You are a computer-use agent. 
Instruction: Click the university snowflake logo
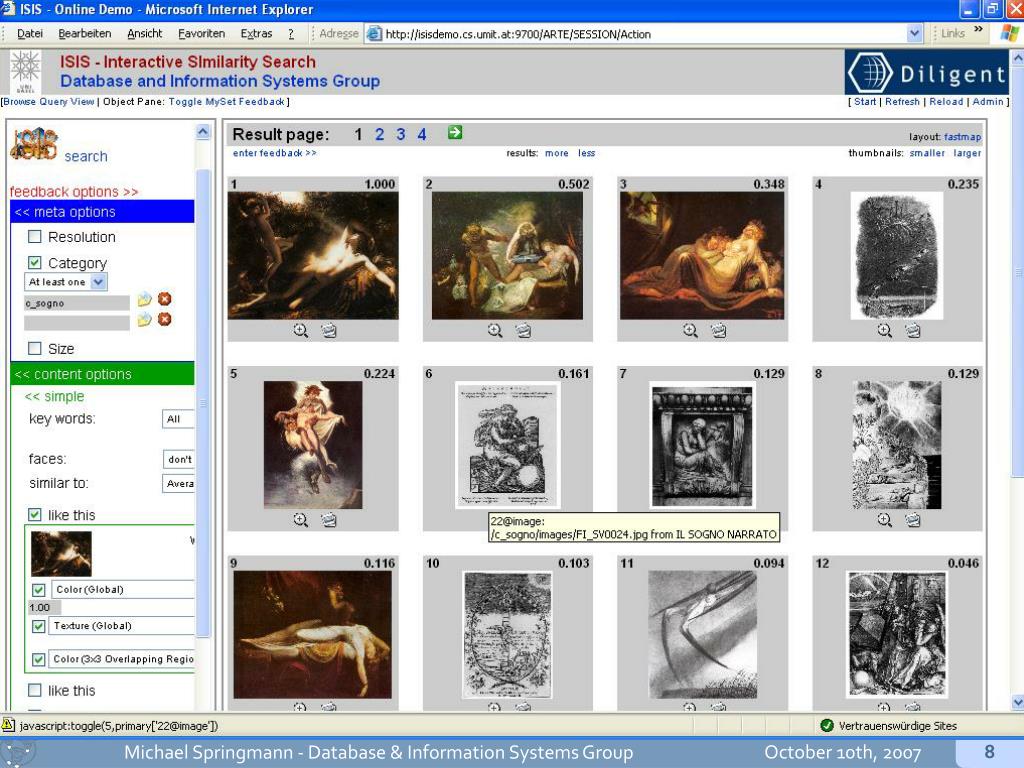point(25,72)
